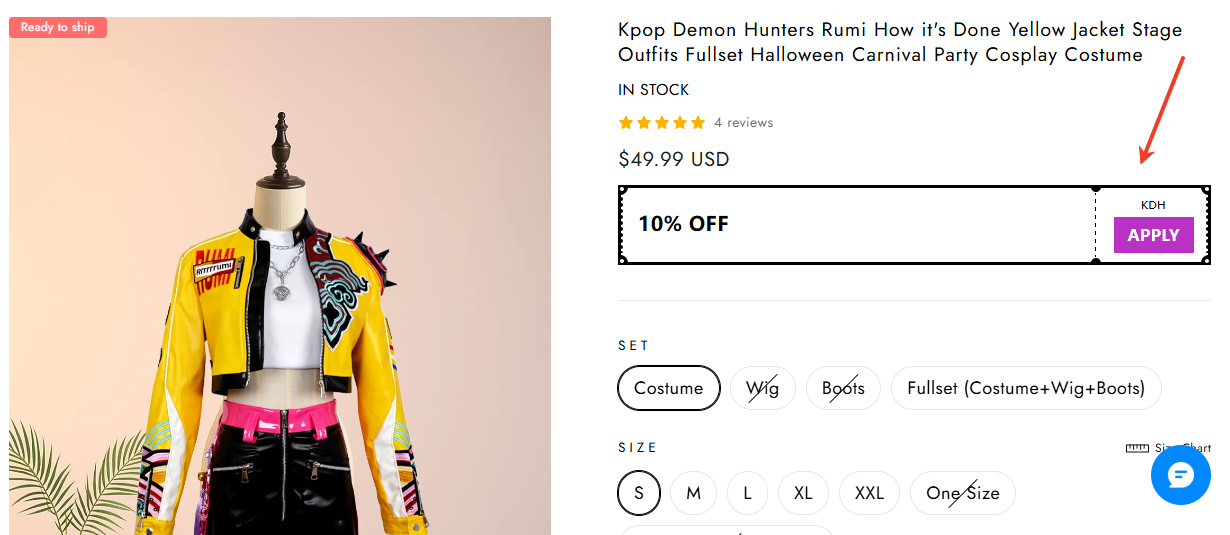The height and width of the screenshot is (535, 1230).
Task: Pick the Boots set option
Action: [x=843, y=388]
